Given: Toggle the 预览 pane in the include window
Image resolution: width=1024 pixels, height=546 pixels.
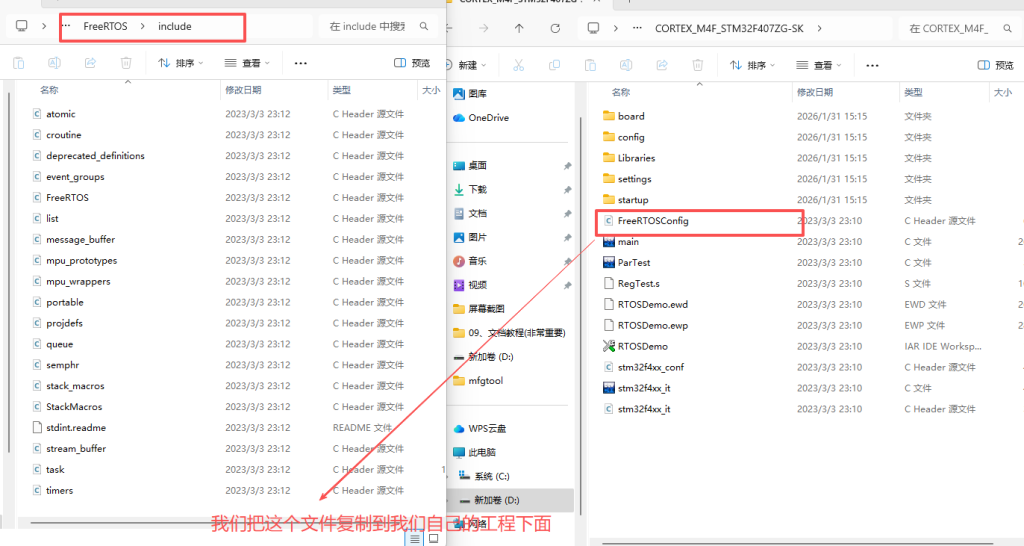Looking at the screenshot, I should pyautogui.click(x=412, y=63).
